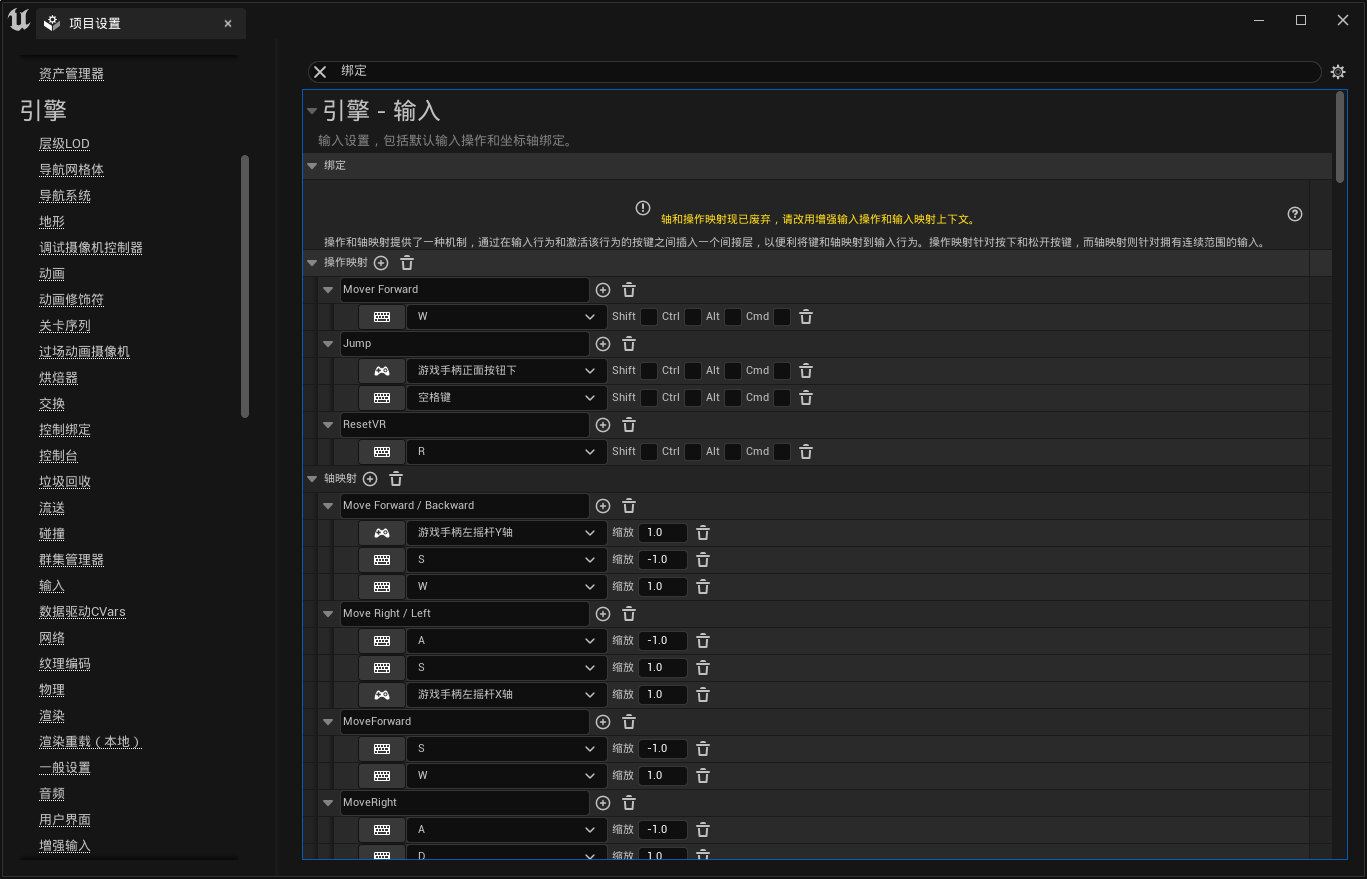Collapse the 操作映射 section

pyautogui.click(x=312, y=263)
